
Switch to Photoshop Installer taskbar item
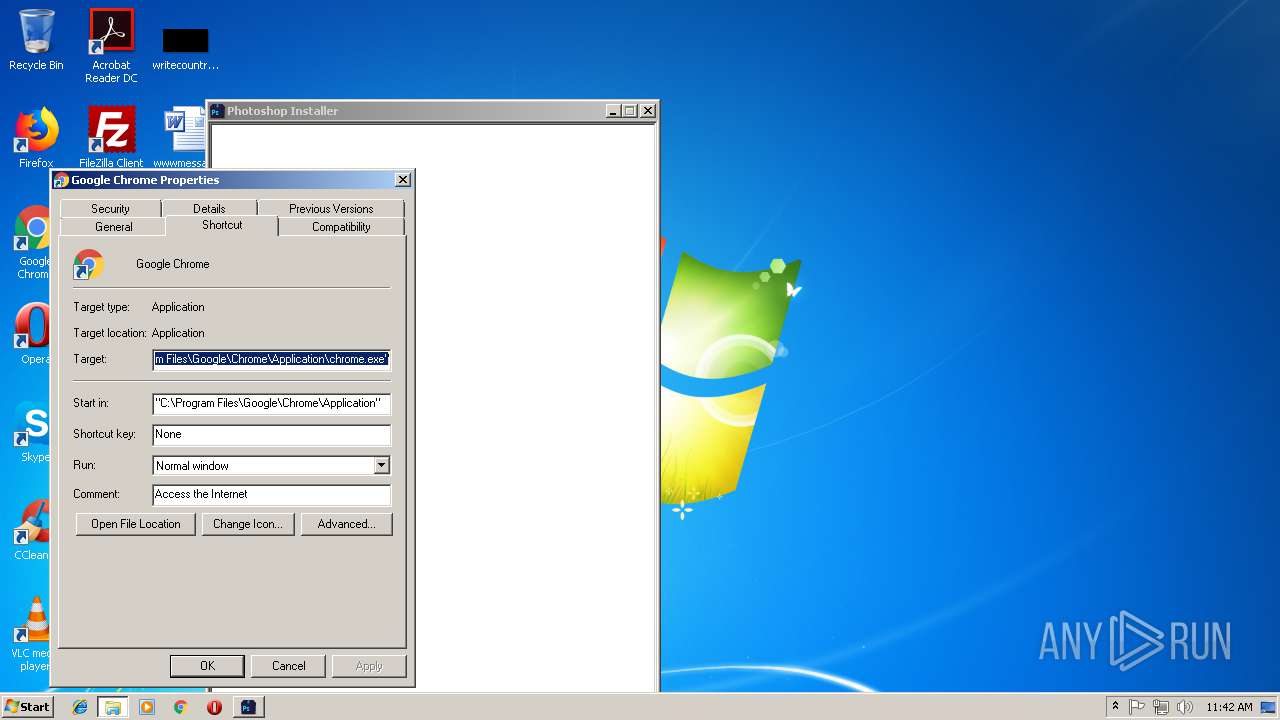tap(248, 707)
